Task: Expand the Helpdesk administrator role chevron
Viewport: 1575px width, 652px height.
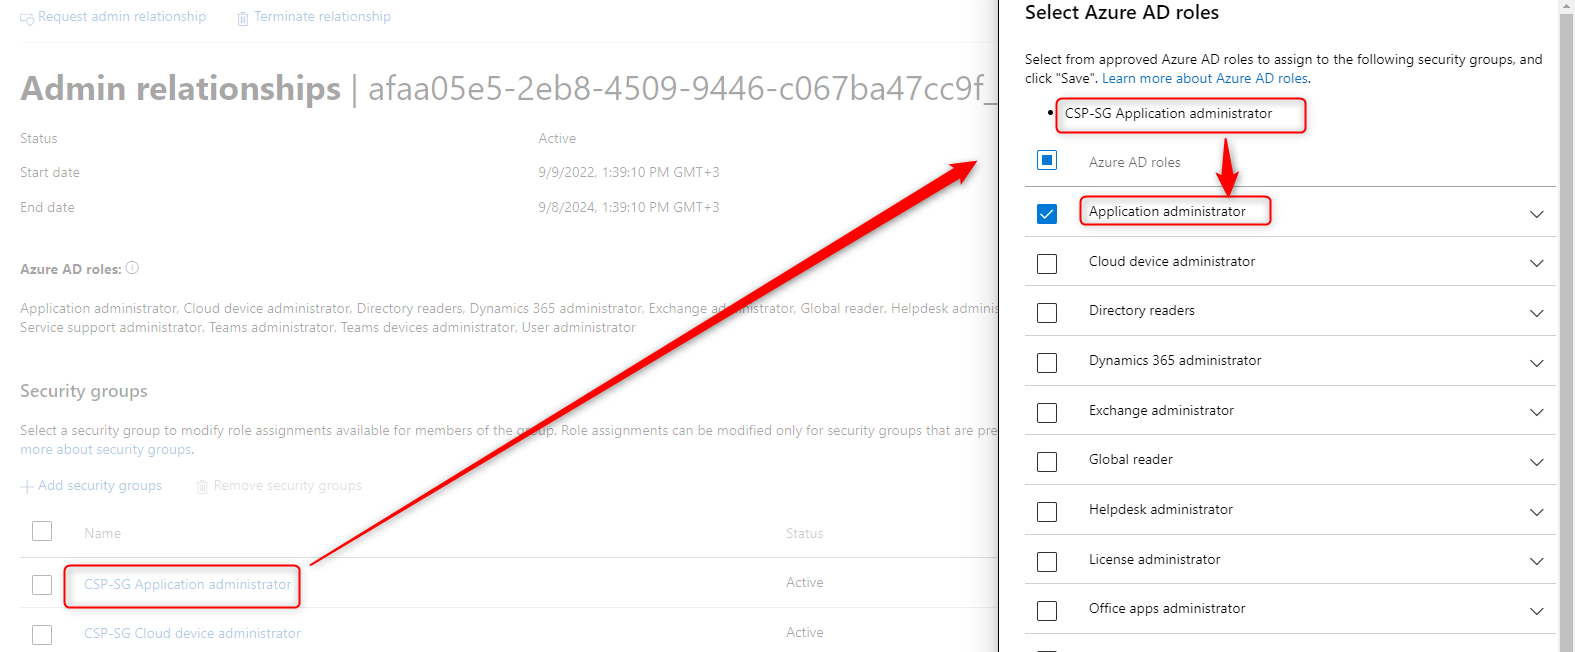Action: pyautogui.click(x=1537, y=512)
